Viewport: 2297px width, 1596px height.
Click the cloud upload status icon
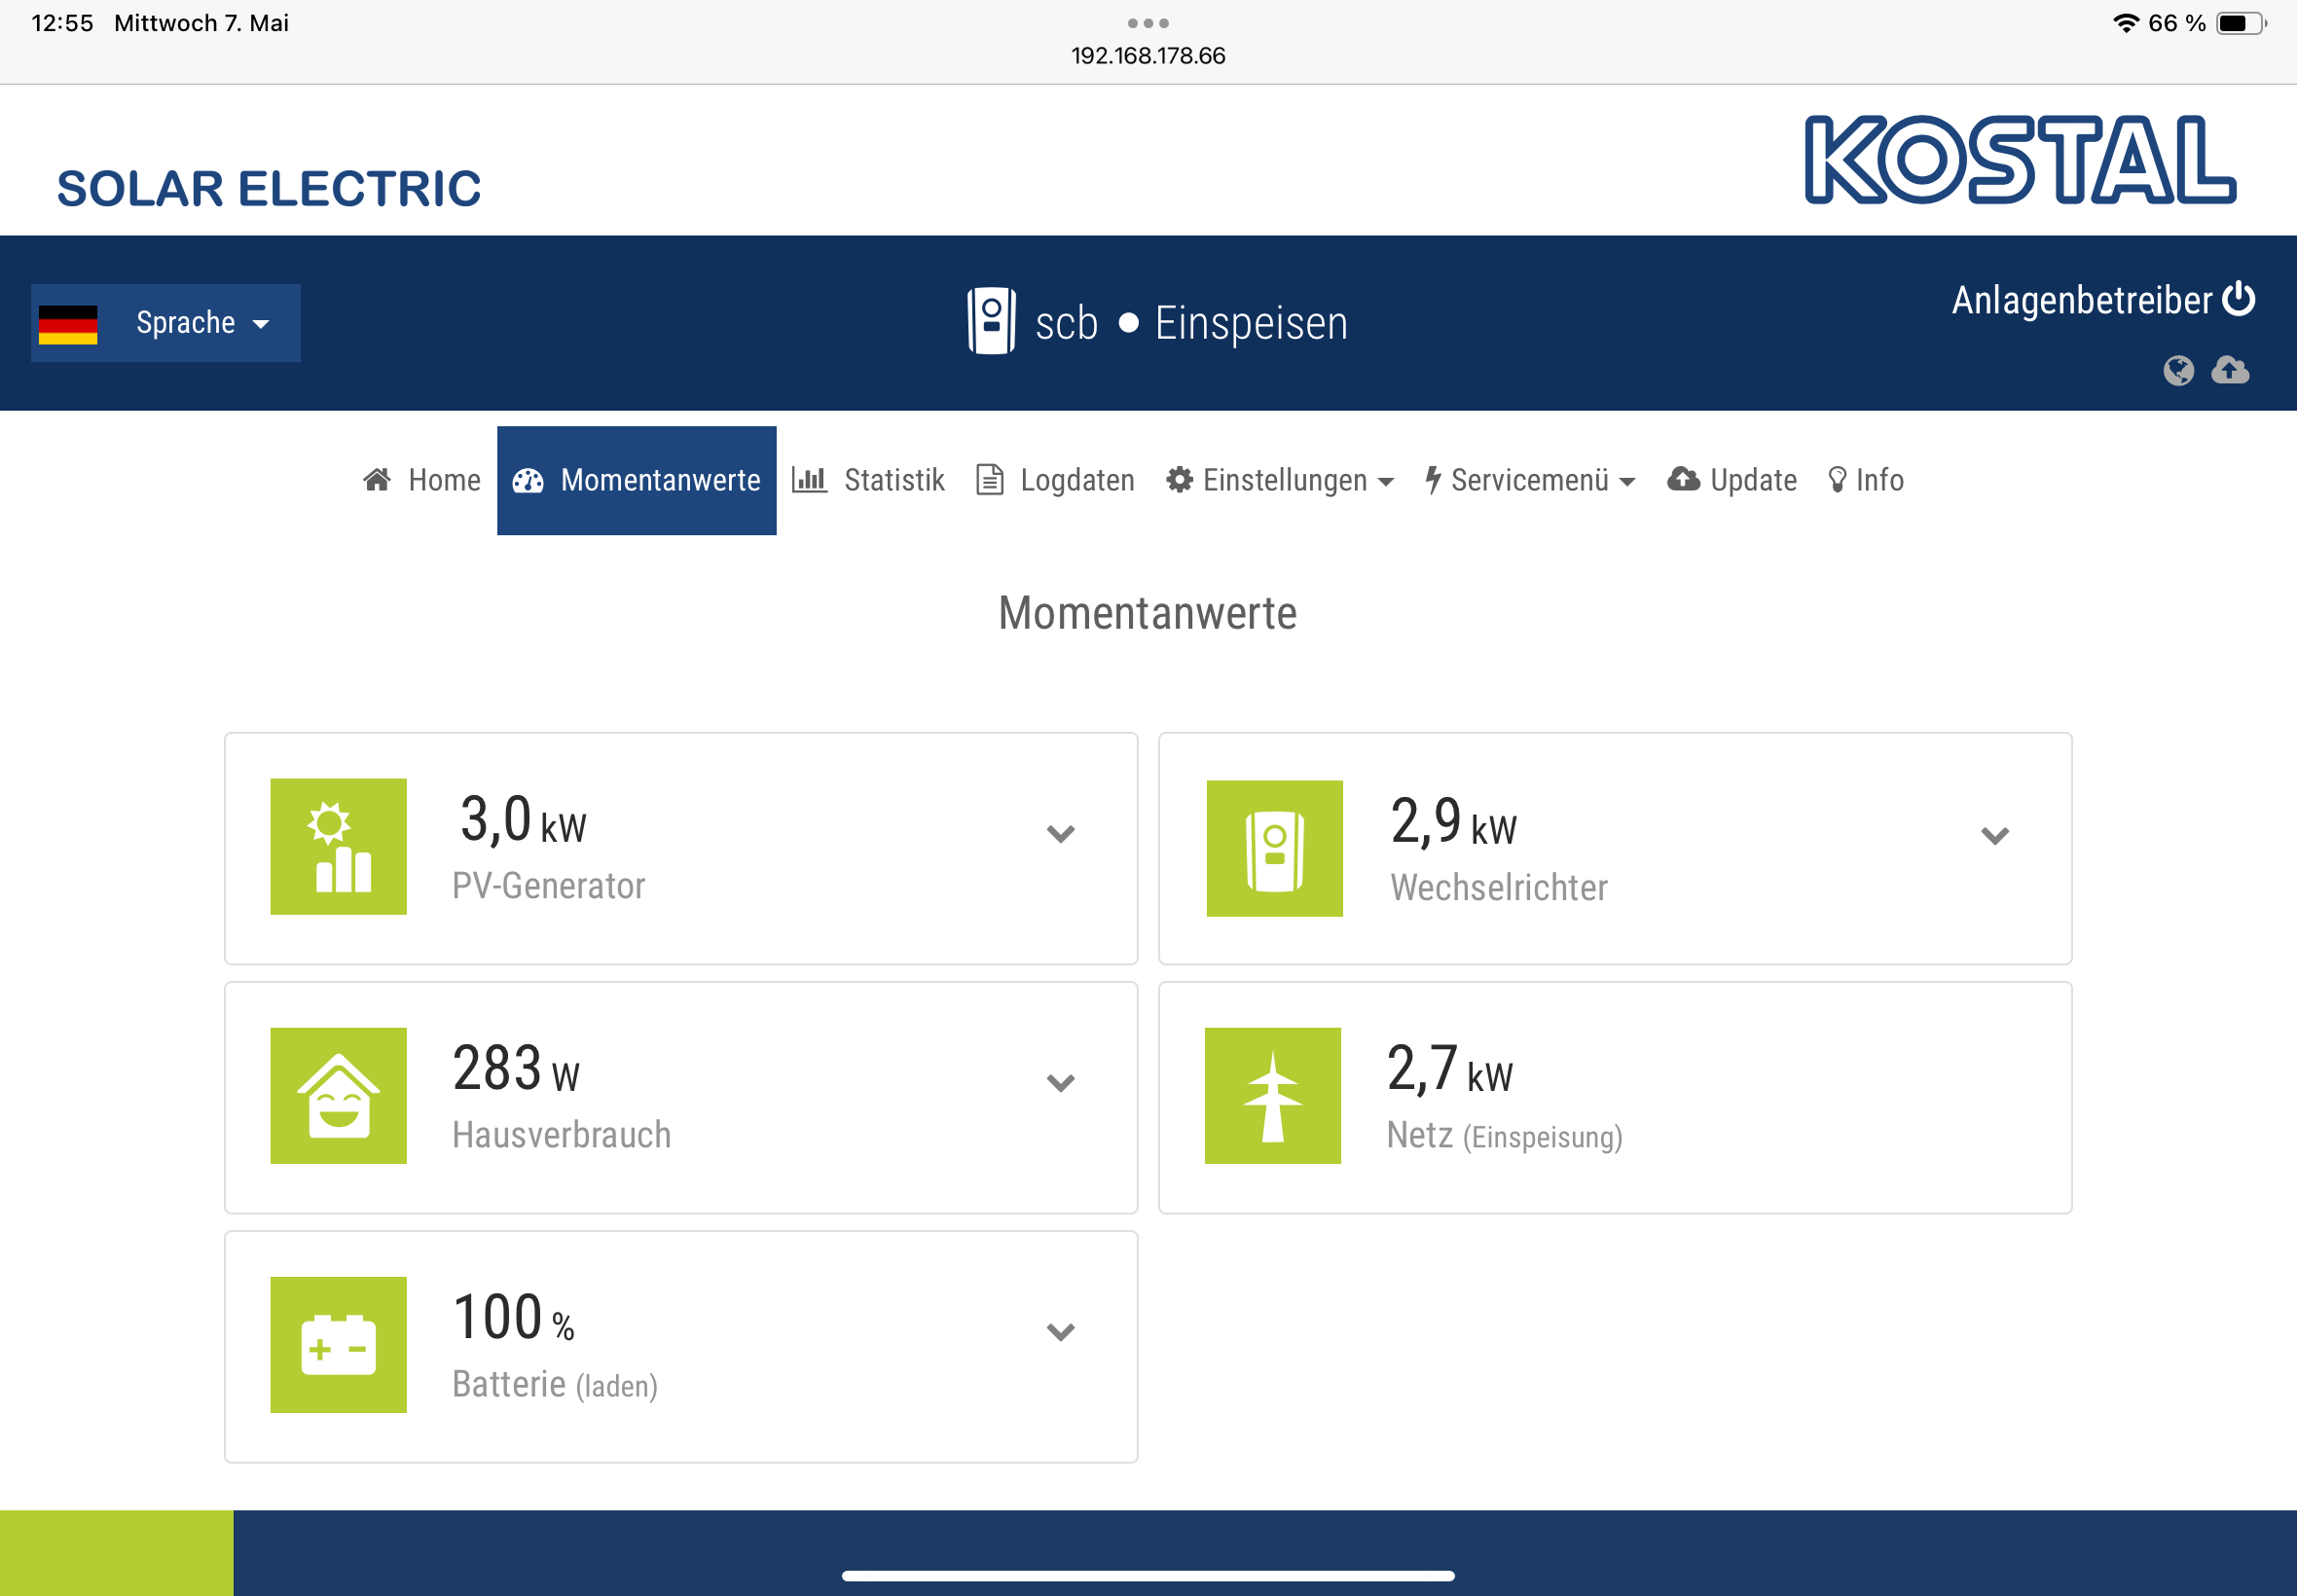(x=2230, y=371)
